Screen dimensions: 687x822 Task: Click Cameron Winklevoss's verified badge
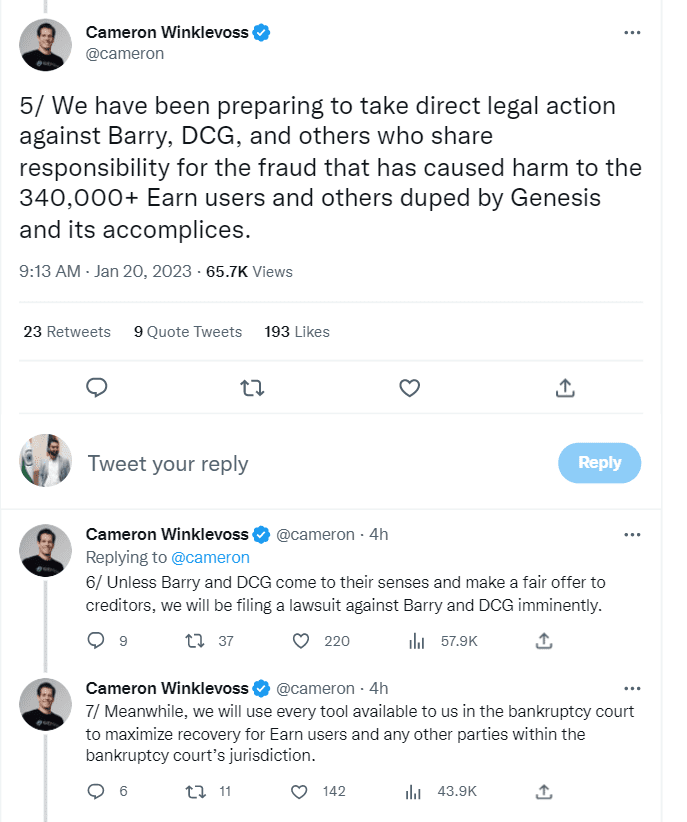tap(261, 31)
